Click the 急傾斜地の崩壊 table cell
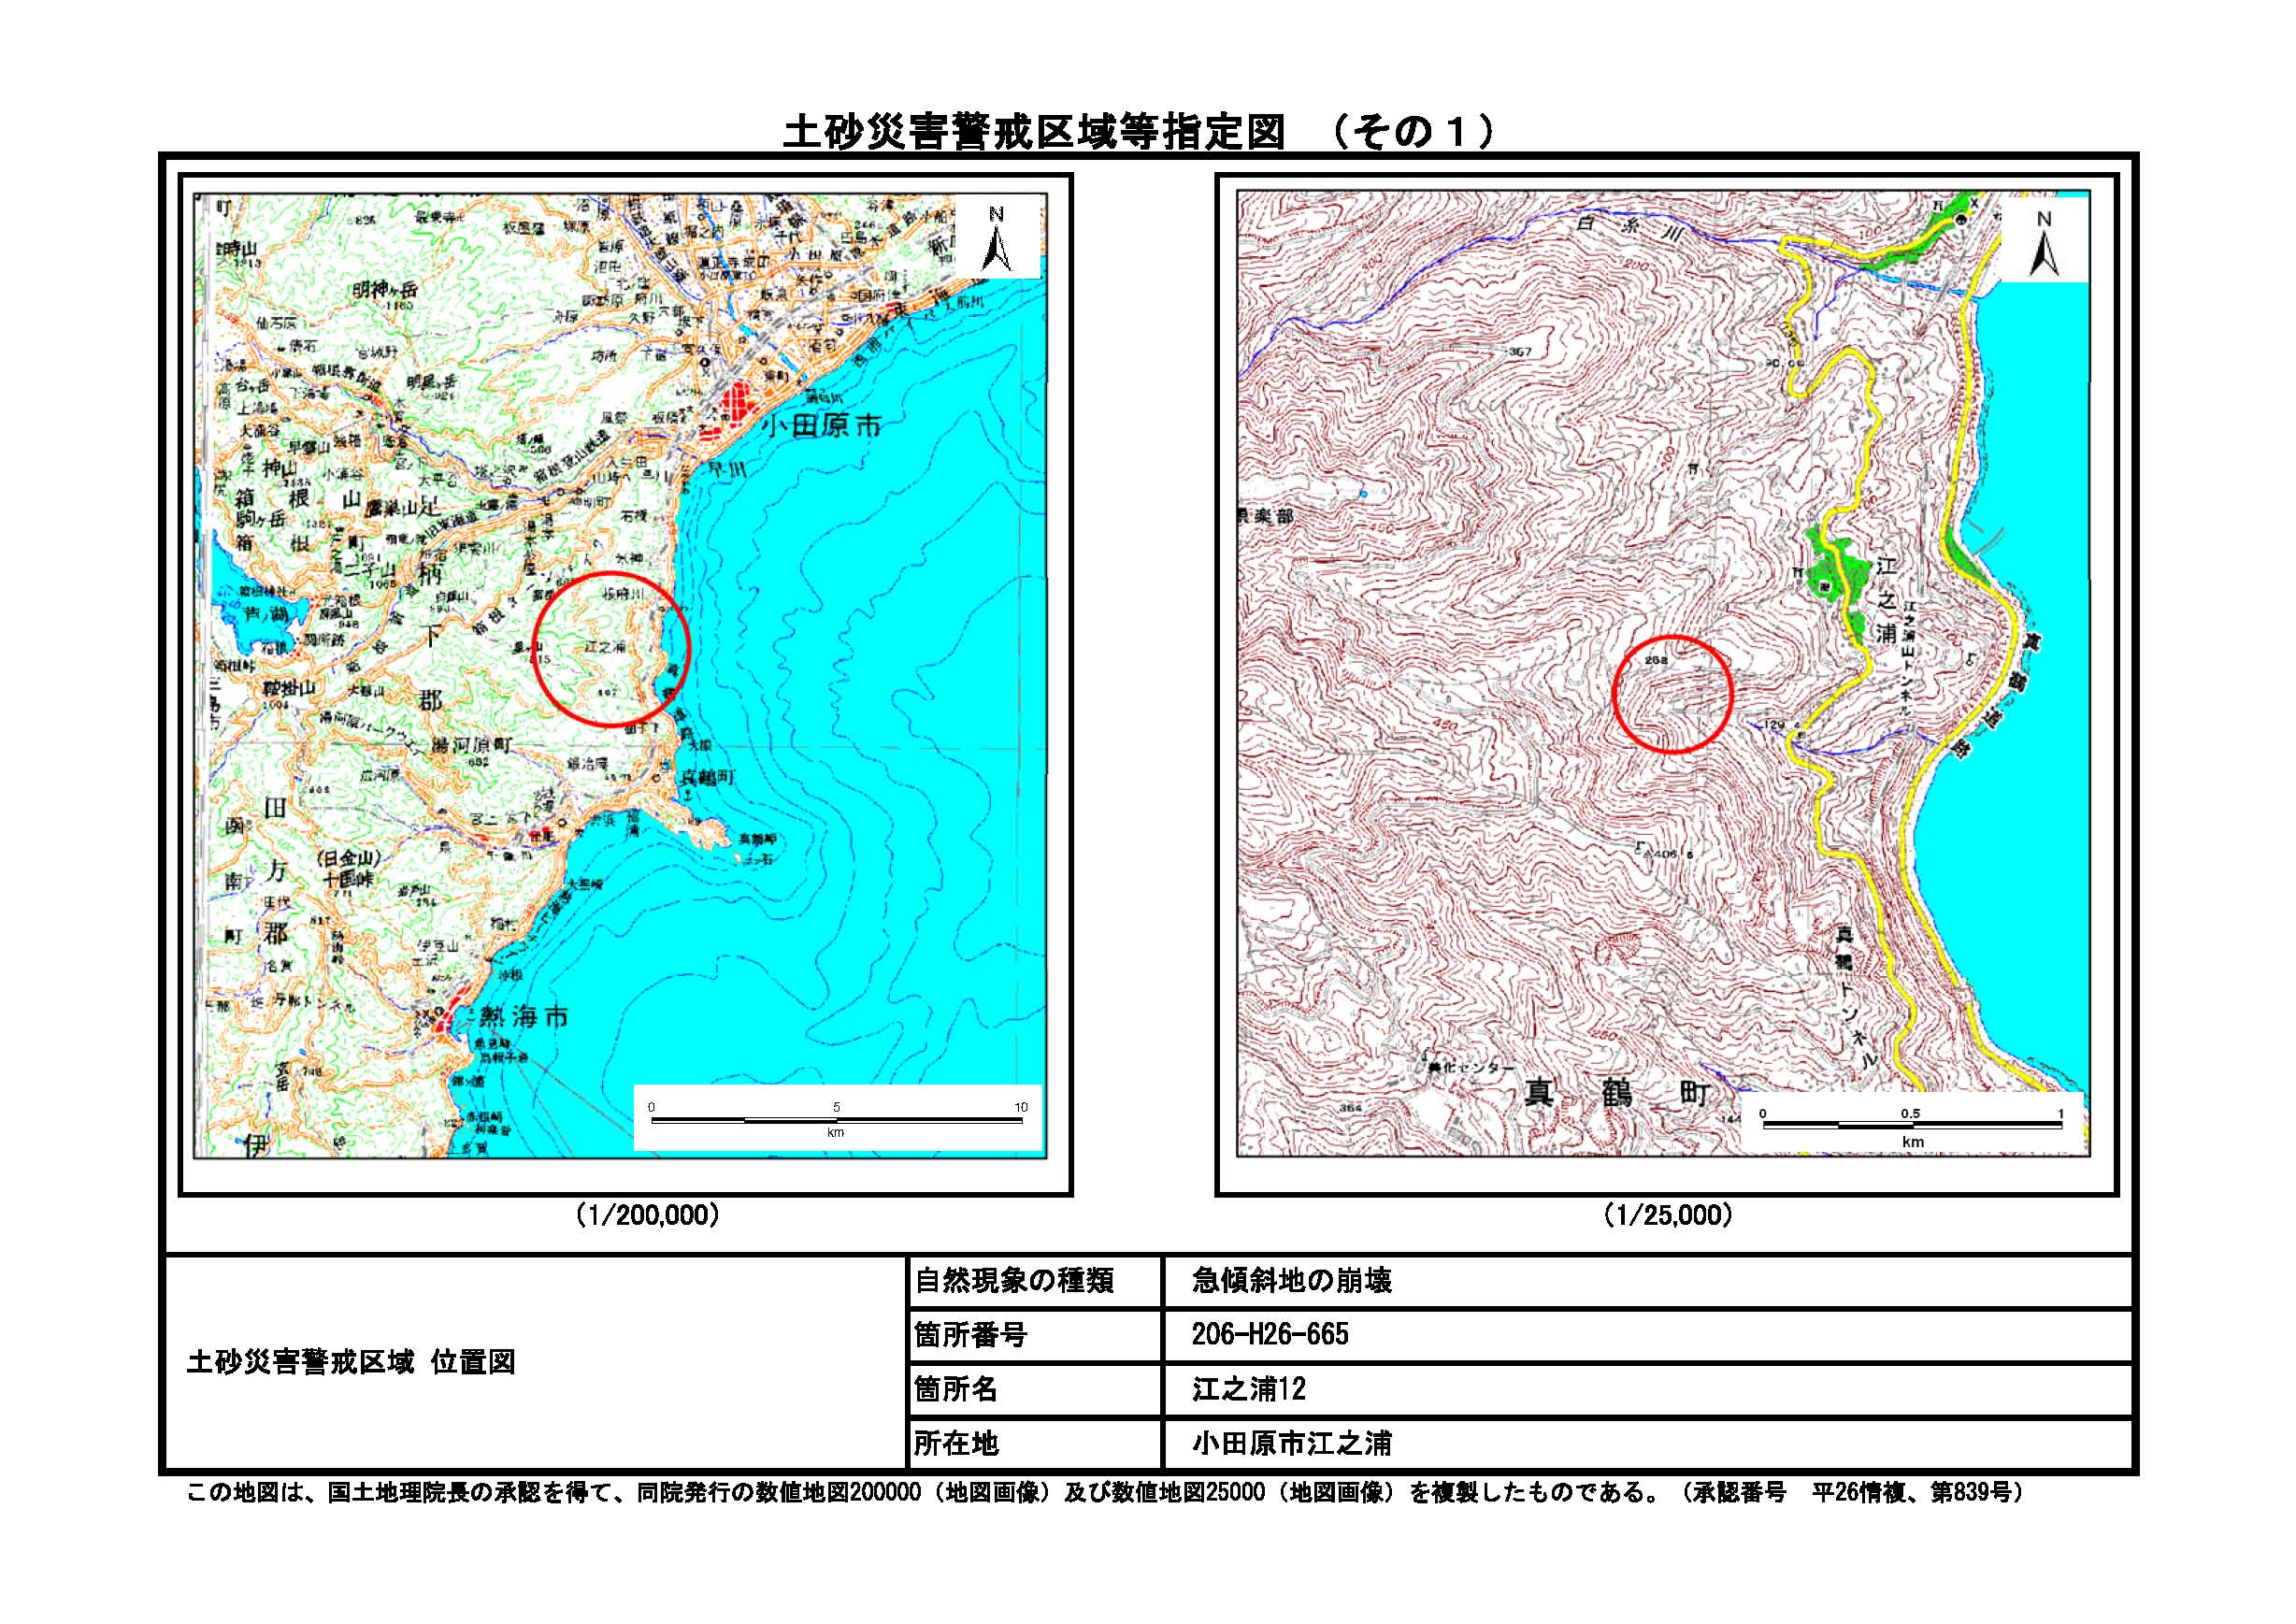 (x=1291, y=1281)
